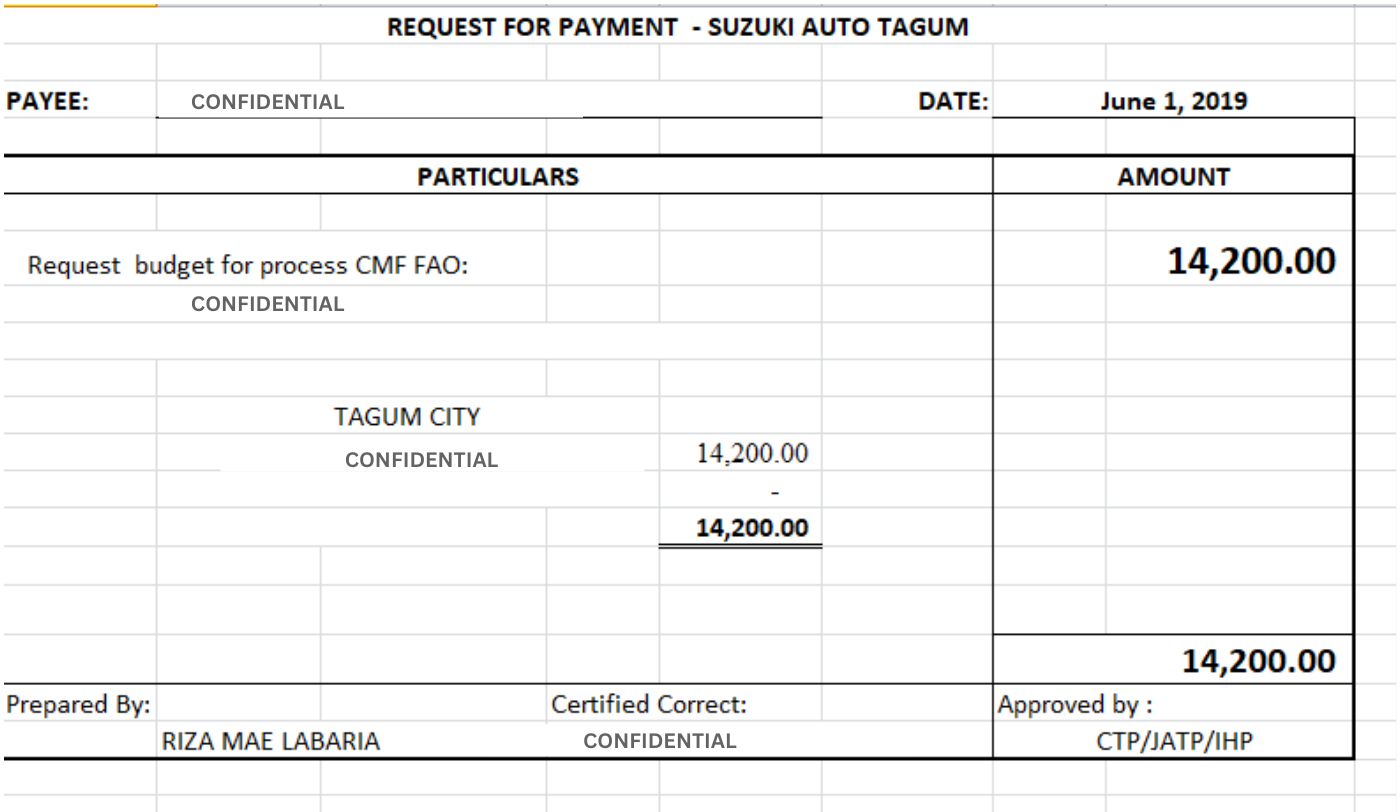This screenshot has width=1400, height=812.
Task: Select the dash cell under the line item
Action: coord(775,492)
